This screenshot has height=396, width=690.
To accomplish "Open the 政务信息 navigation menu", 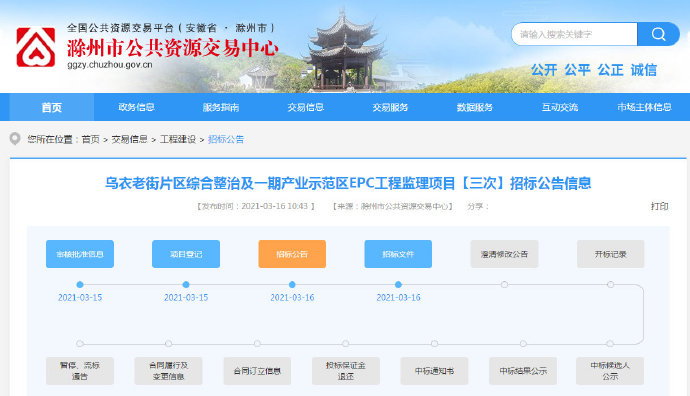I will click(136, 107).
